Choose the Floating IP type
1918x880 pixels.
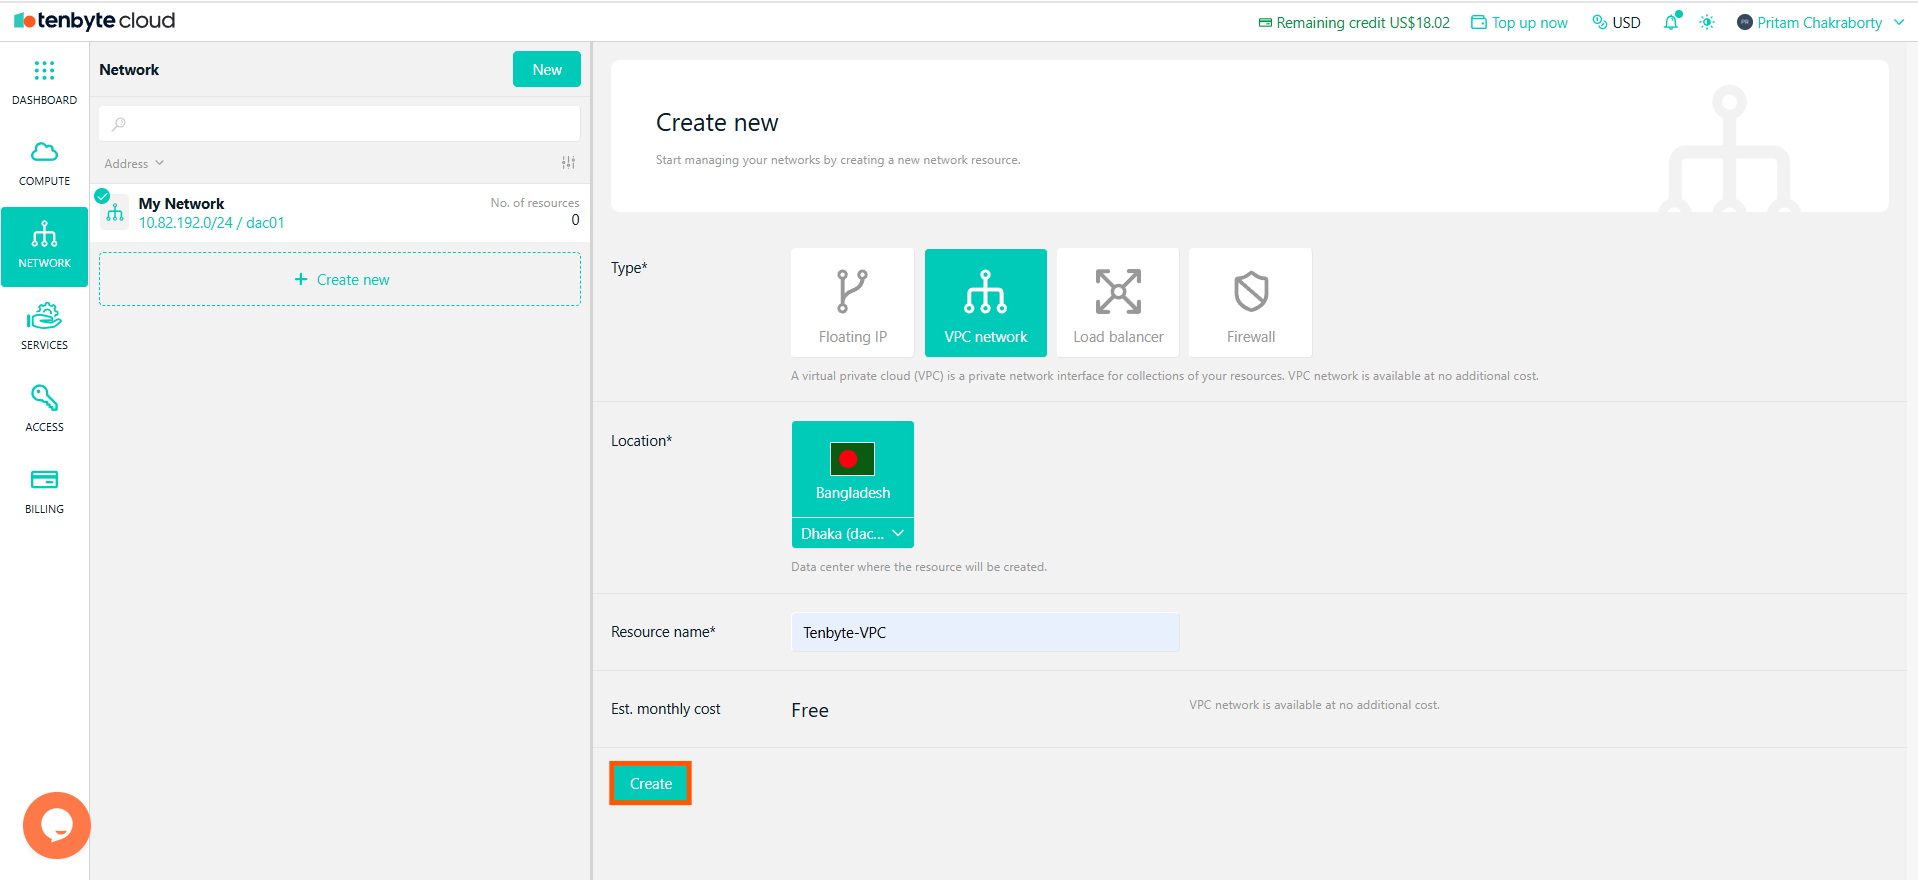(x=852, y=303)
